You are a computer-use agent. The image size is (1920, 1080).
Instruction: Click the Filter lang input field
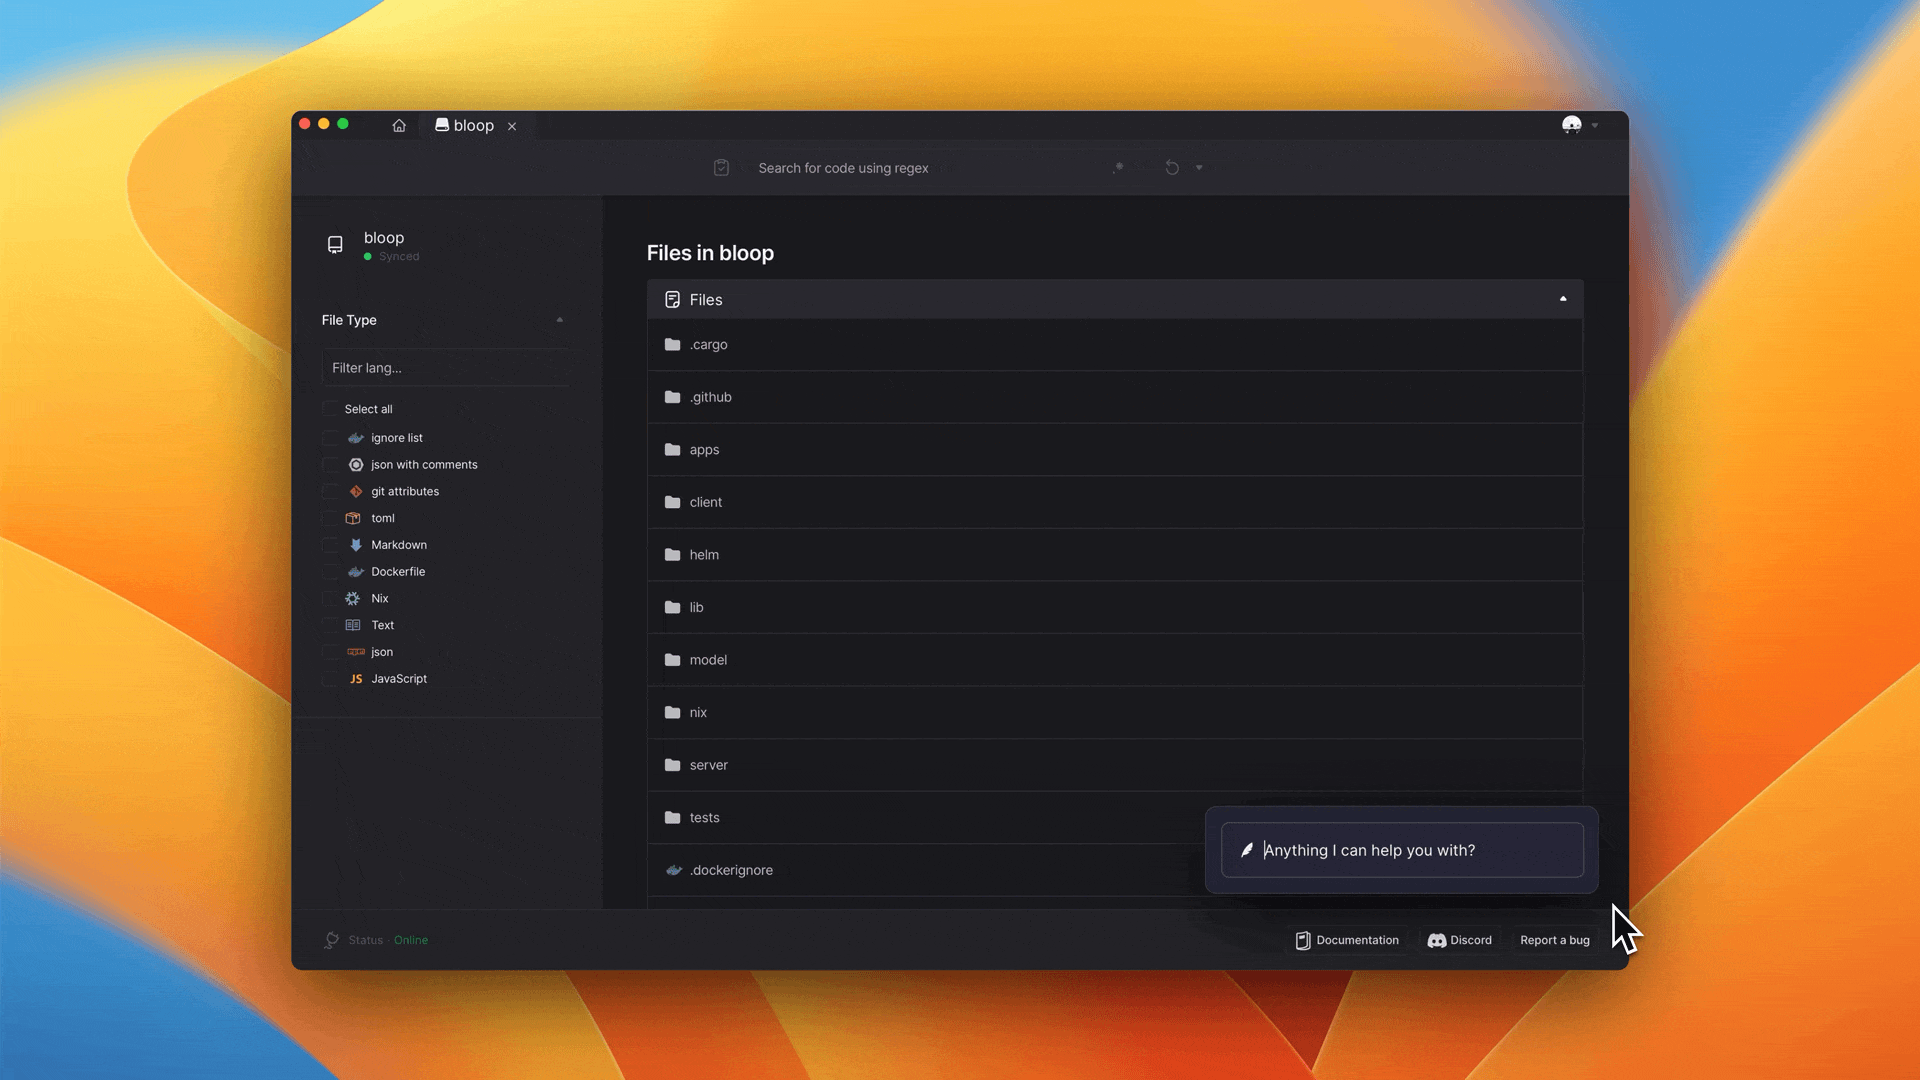[x=445, y=368]
